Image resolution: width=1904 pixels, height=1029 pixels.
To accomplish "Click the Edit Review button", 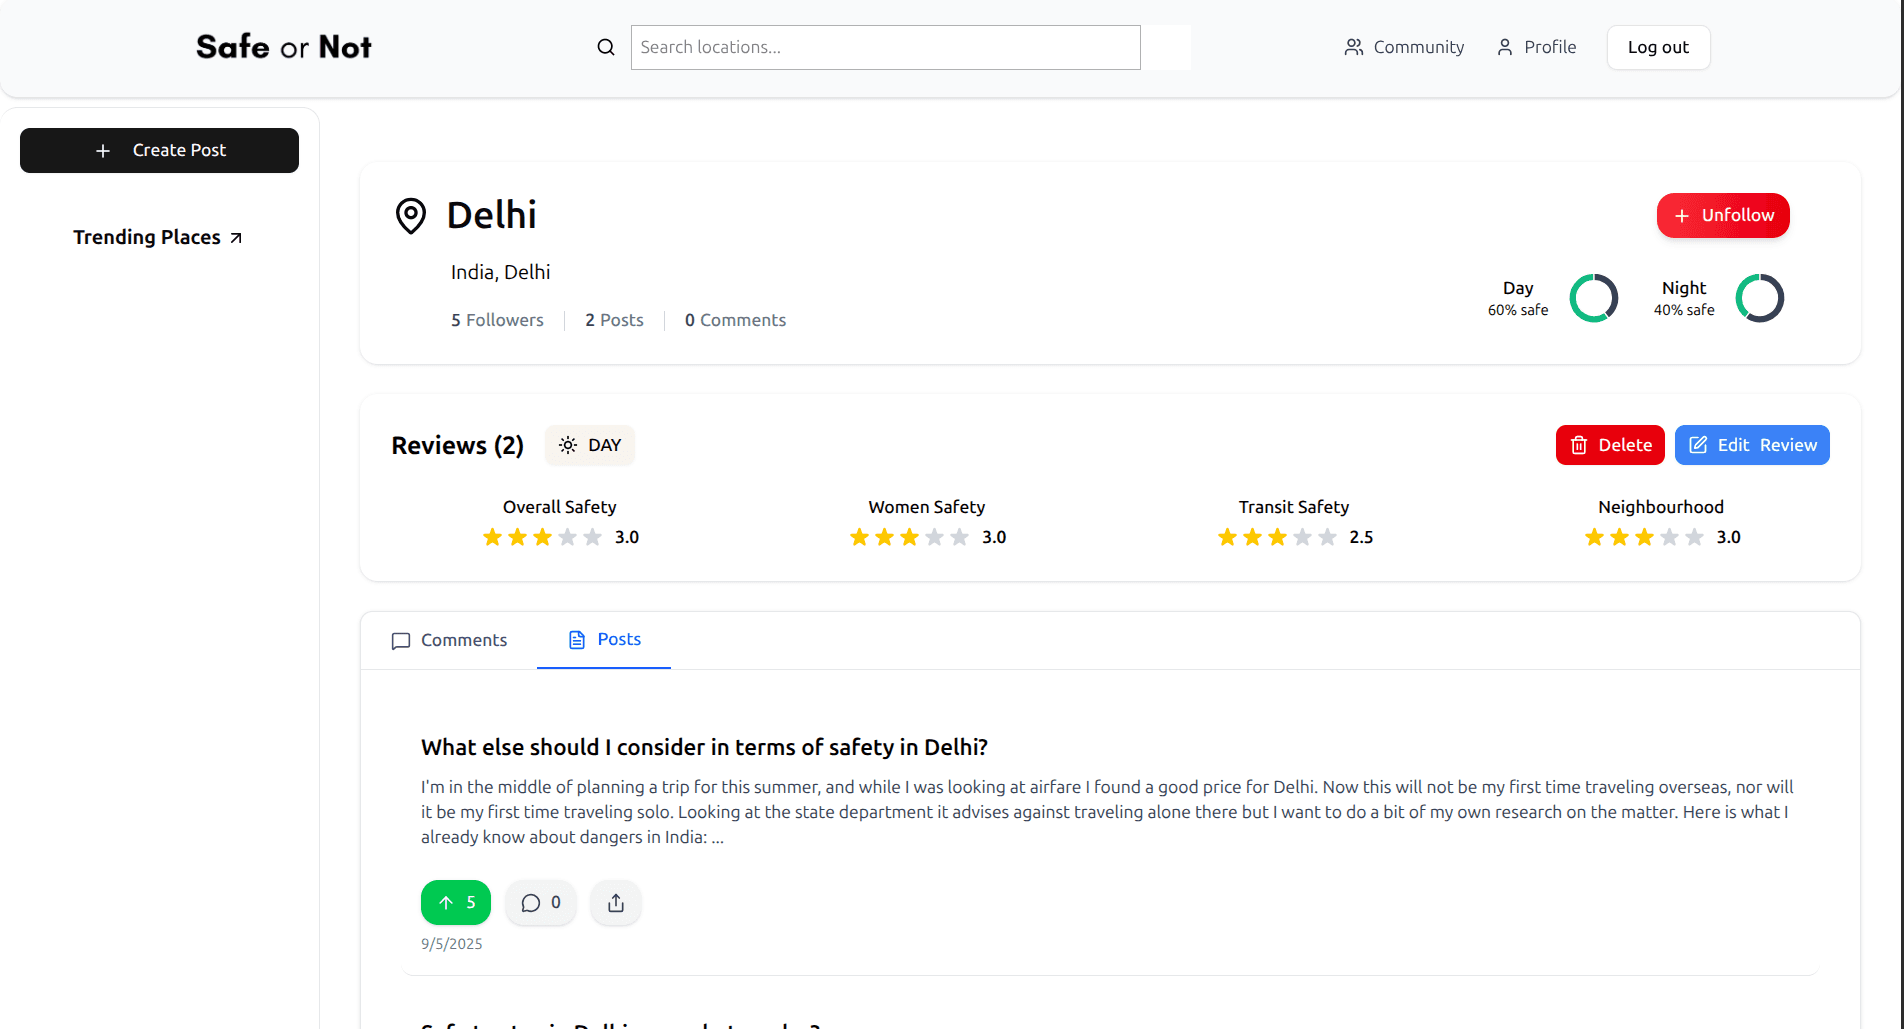I will (1752, 445).
